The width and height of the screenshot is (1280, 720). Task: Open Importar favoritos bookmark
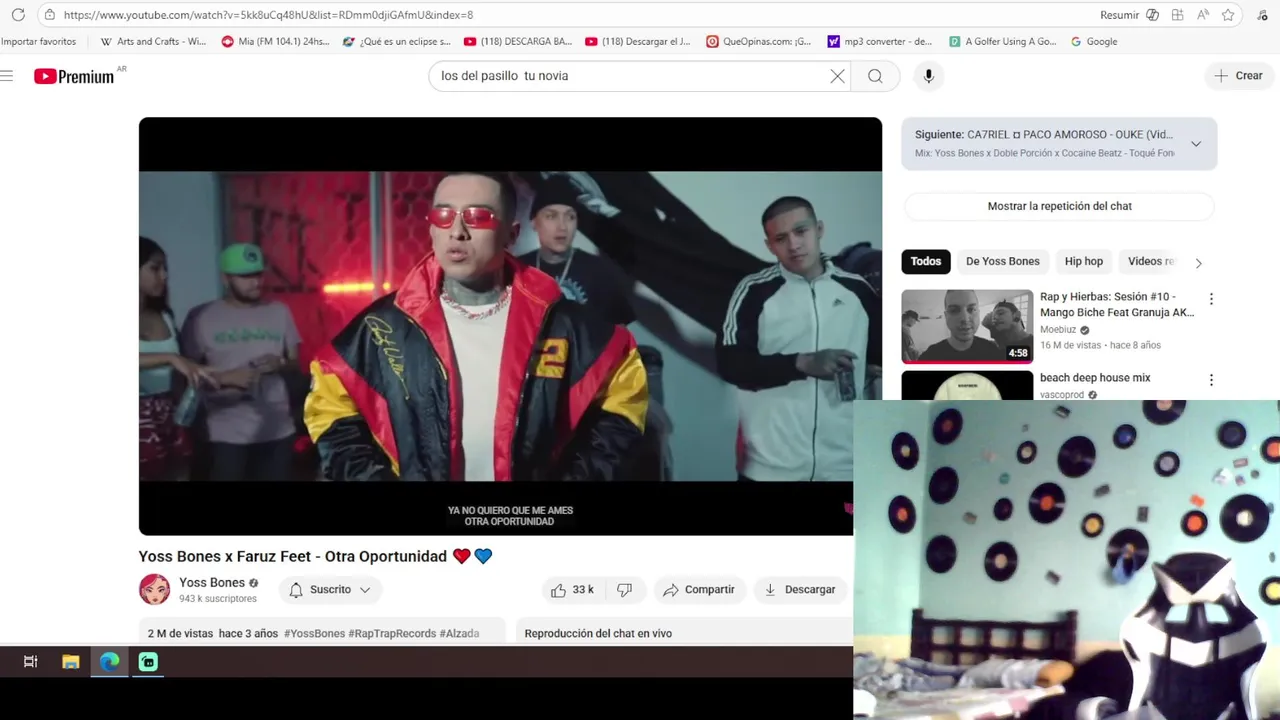38,42
